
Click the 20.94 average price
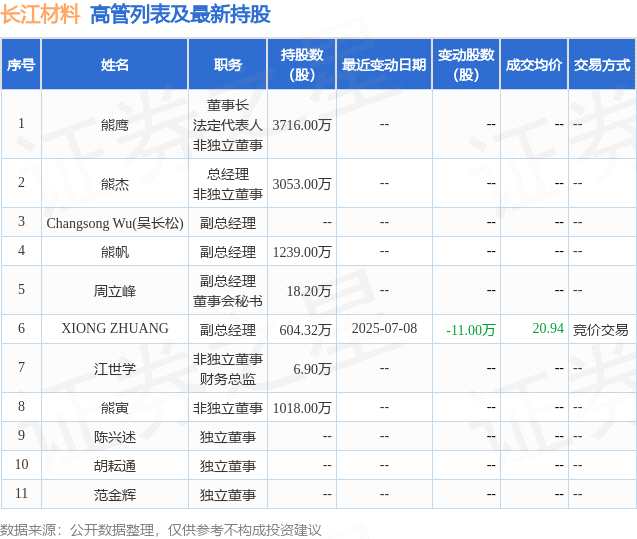tap(548, 328)
